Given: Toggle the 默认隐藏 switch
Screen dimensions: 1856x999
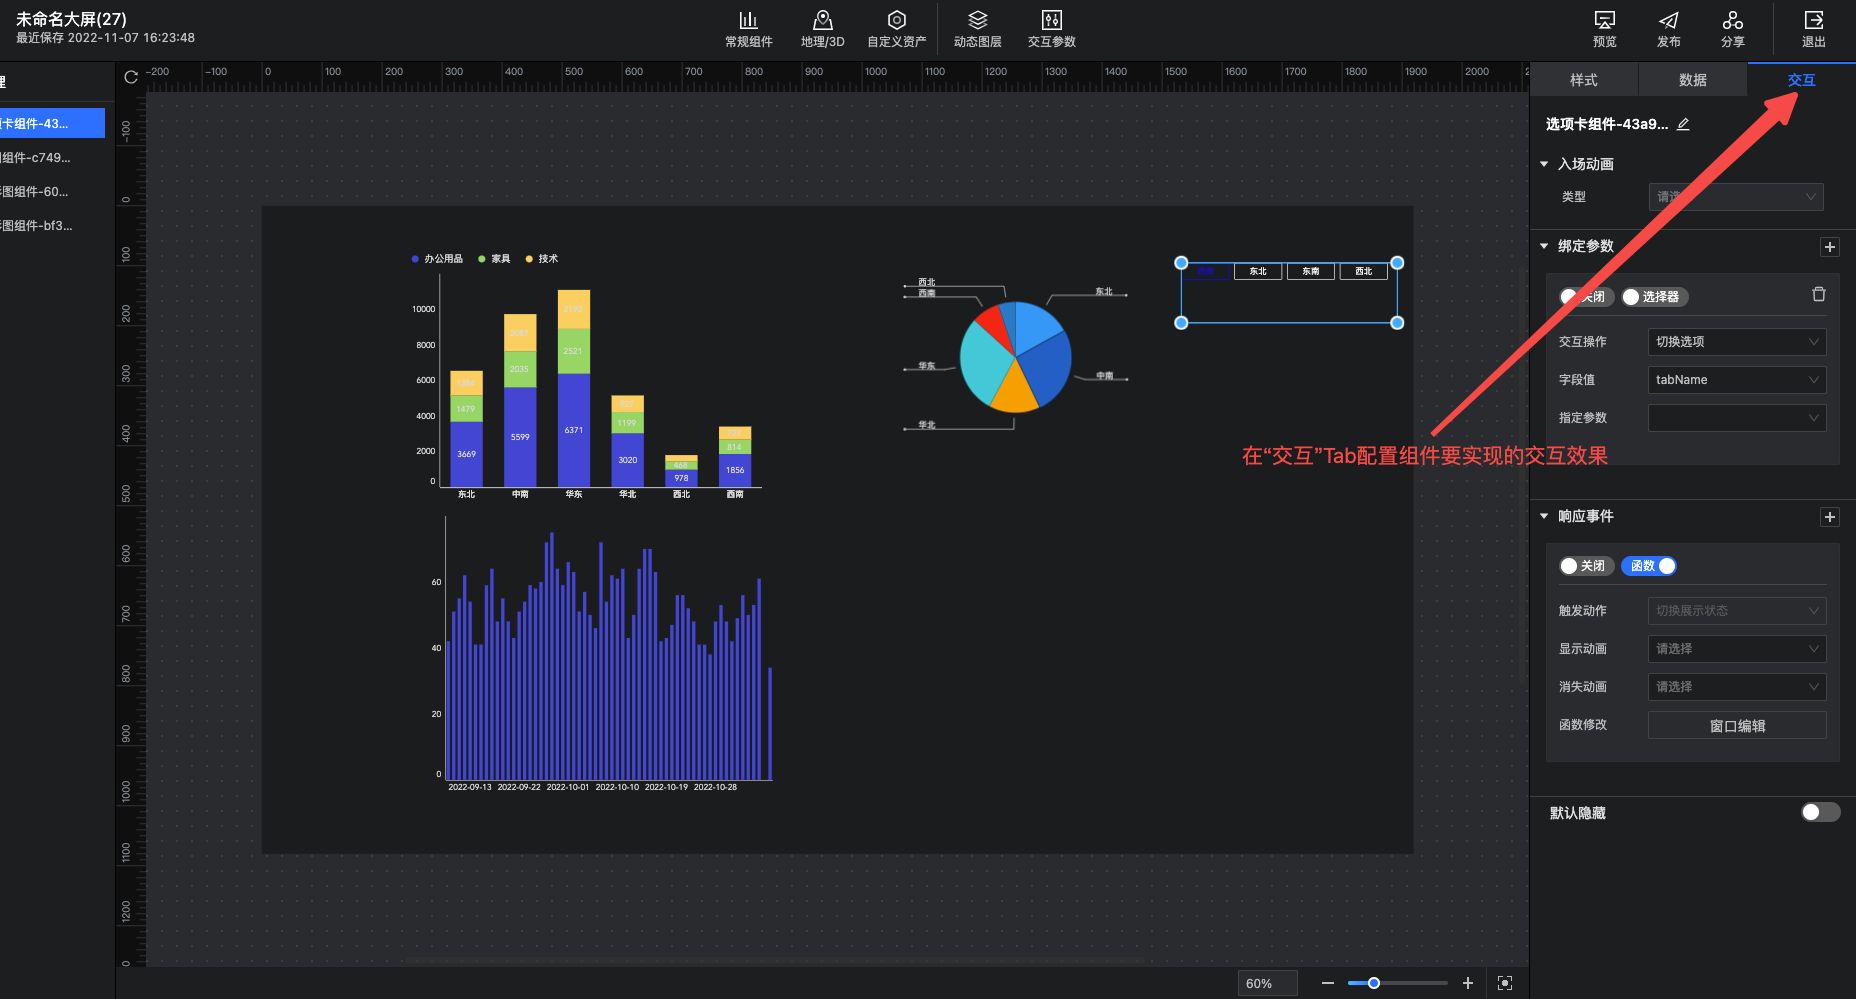Looking at the screenshot, I should click(x=1820, y=812).
